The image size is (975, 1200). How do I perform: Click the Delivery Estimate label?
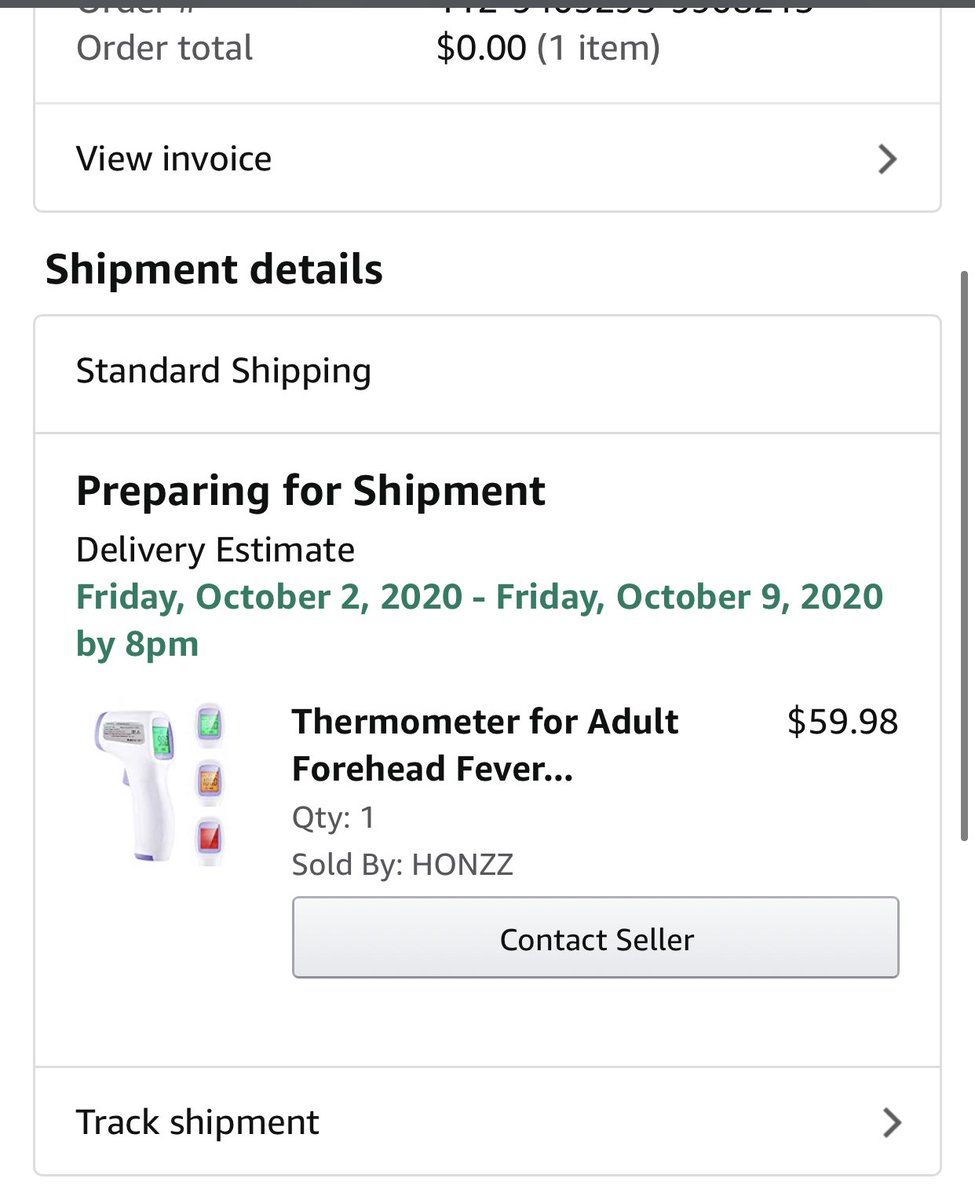[215, 550]
